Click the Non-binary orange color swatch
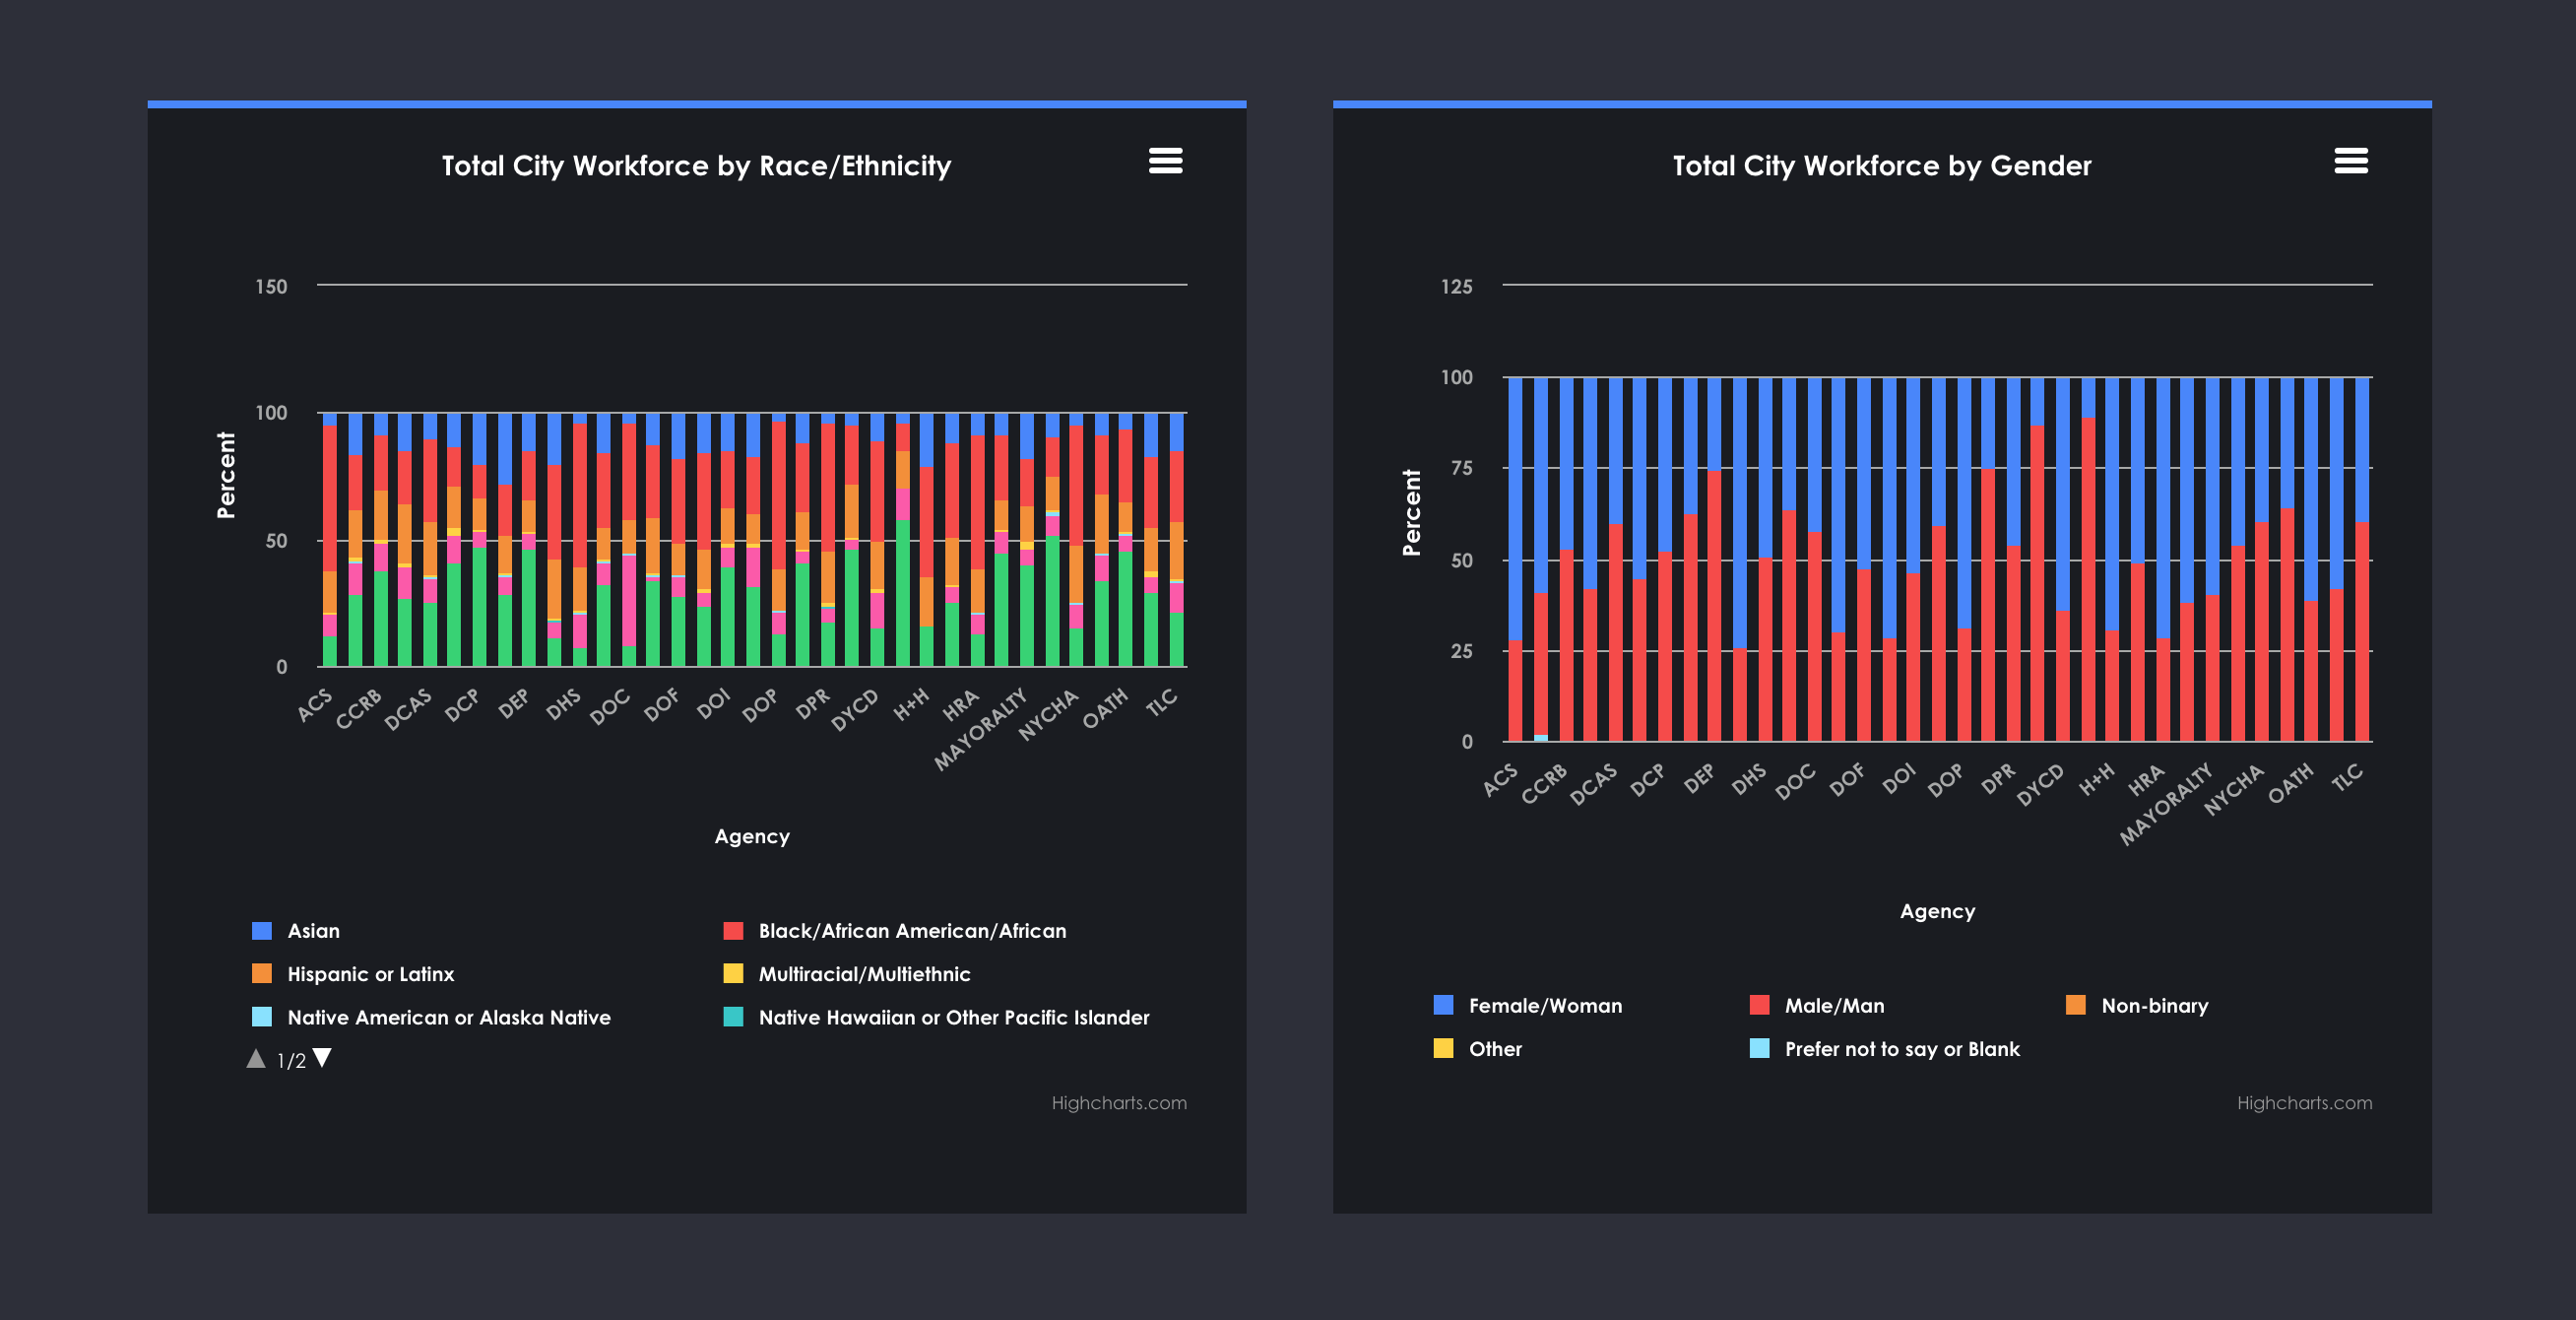 tap(2076, 1006)
